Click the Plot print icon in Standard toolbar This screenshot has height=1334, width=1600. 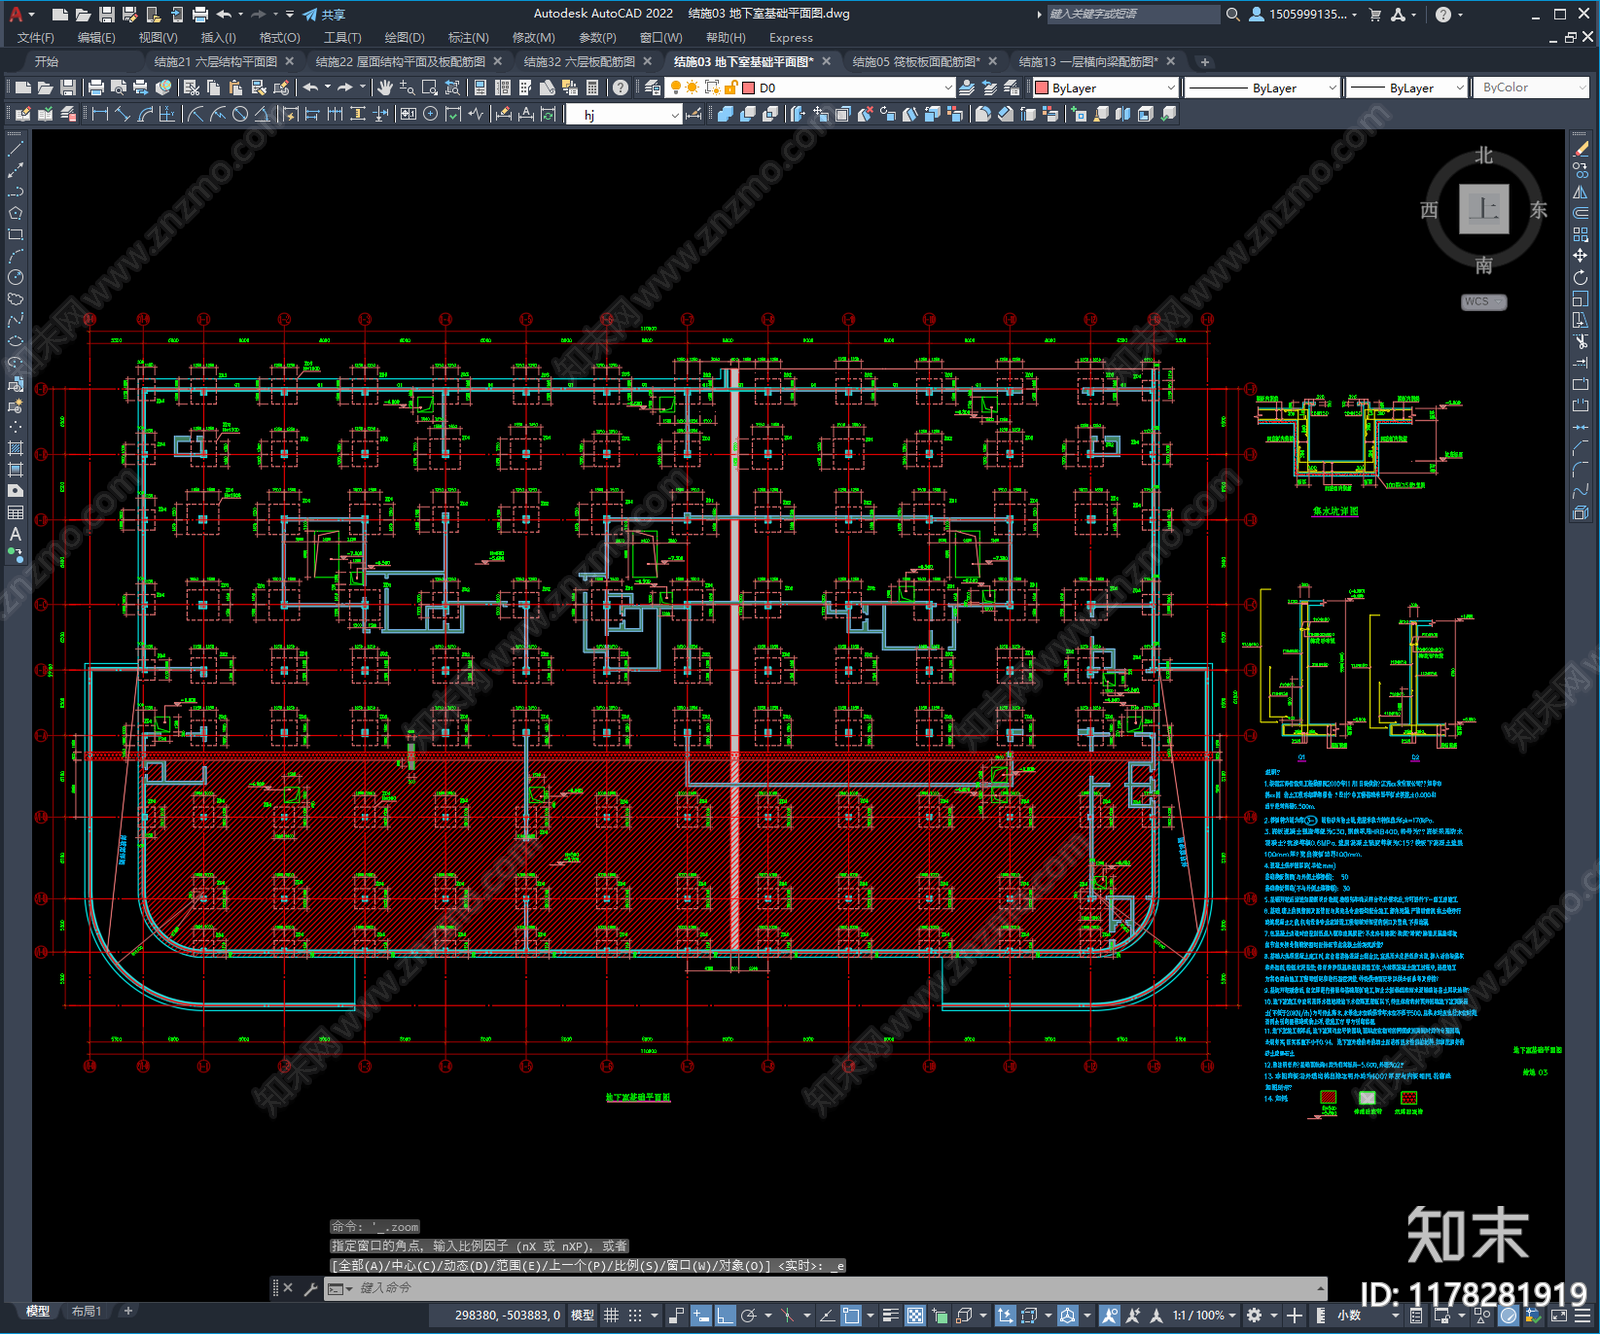[96, 88]
